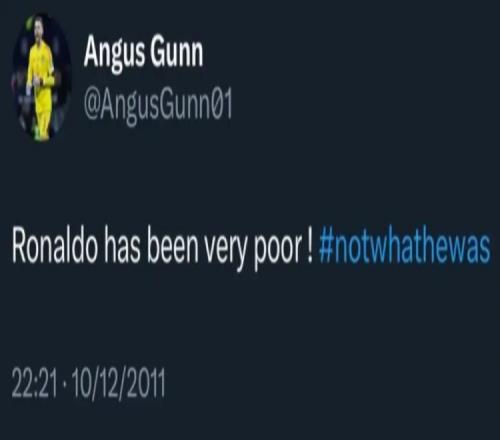The image size is (500, 440).
Task: Open Angus Gunn's circular profile picture
Action: coord(41,78)
